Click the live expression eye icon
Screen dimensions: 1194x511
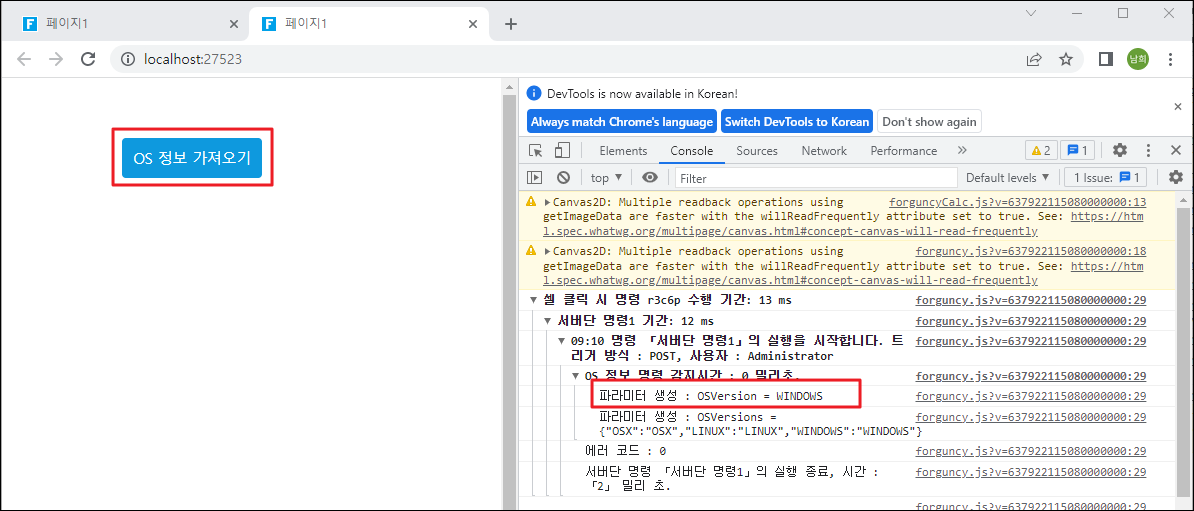650,178
